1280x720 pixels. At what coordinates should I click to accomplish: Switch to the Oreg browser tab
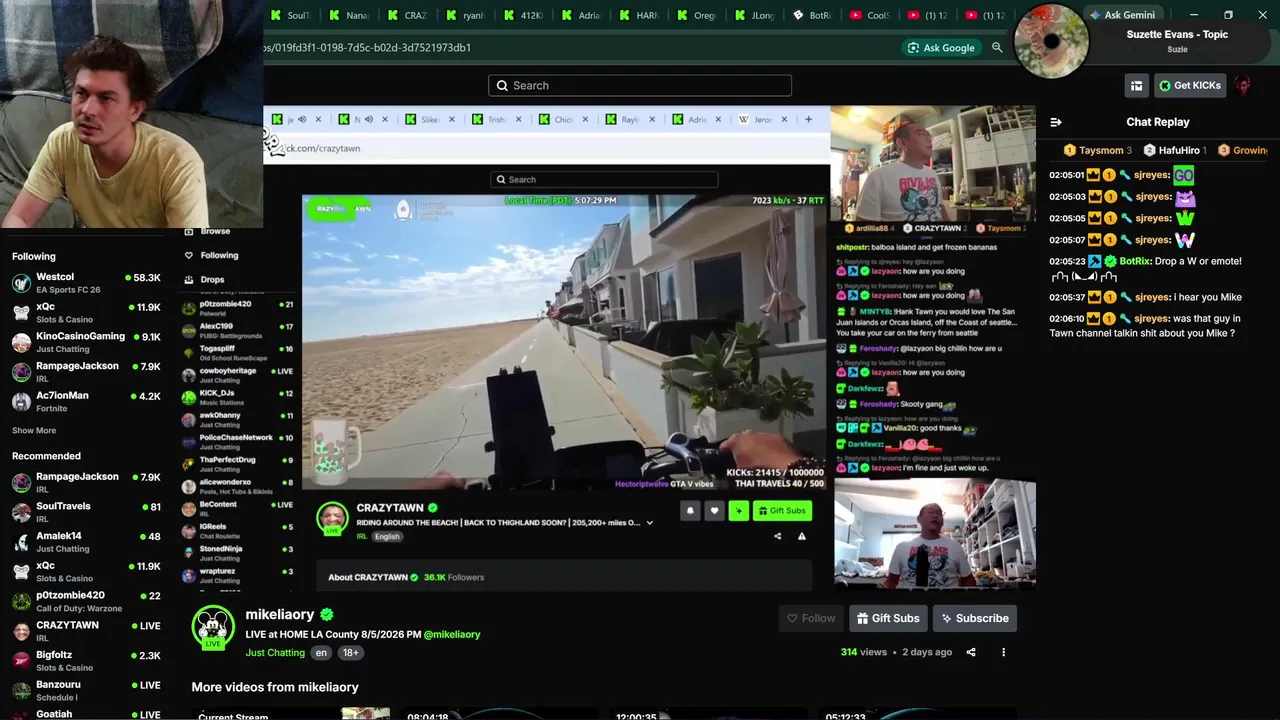698,15
